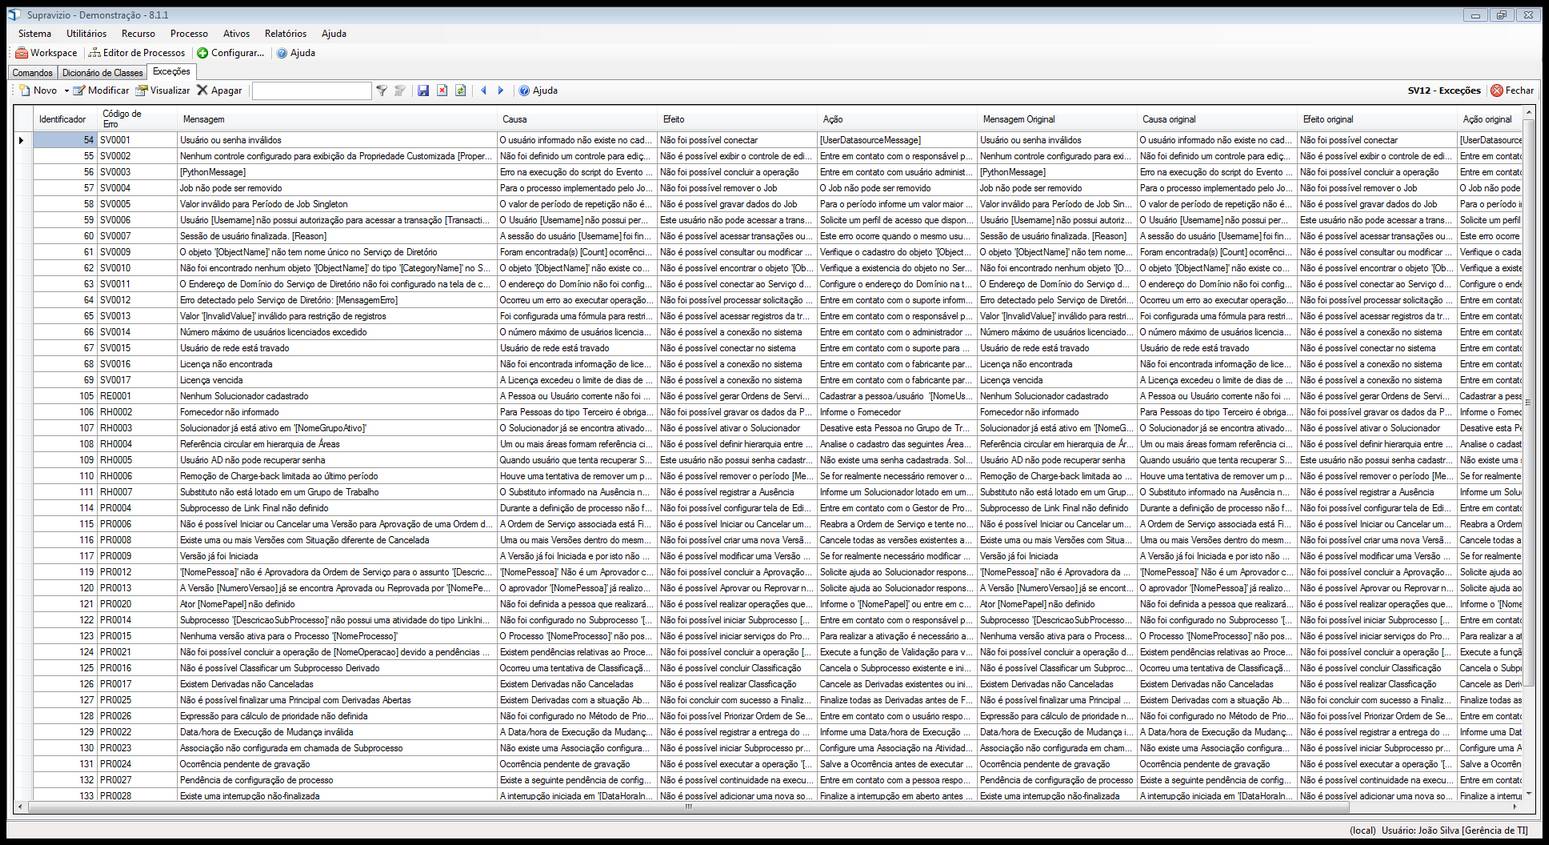The image size is (1549, 845).
Task: Close the tab with the Fechar button
Action: coord(1512,90)
